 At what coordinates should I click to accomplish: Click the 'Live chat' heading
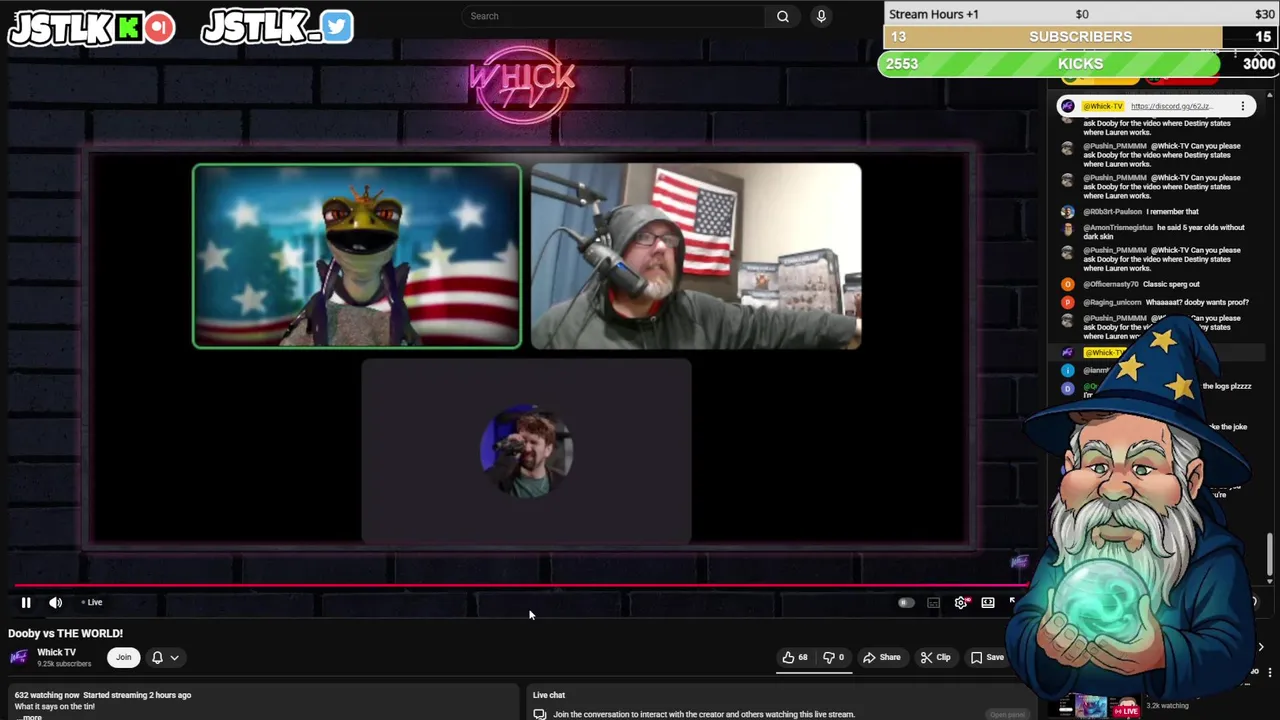click(x=549, y=695)
